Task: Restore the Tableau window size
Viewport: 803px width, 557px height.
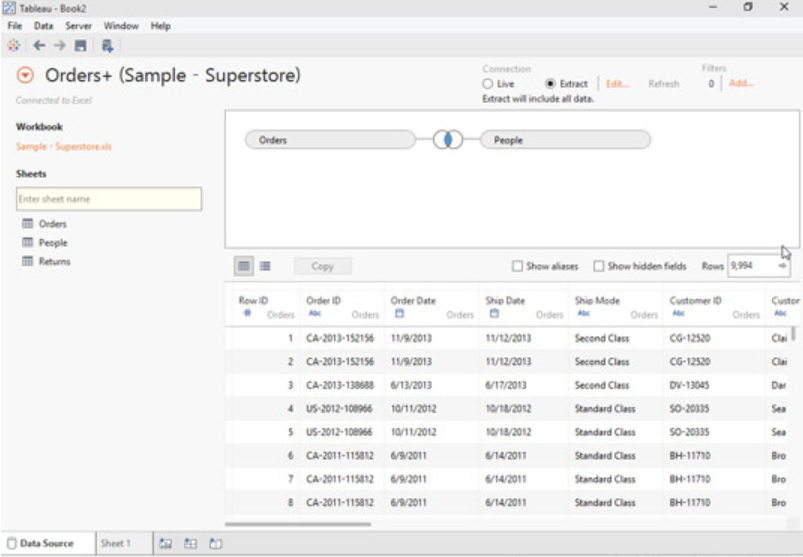Action: pyautogui.click(x=748, y=7)
